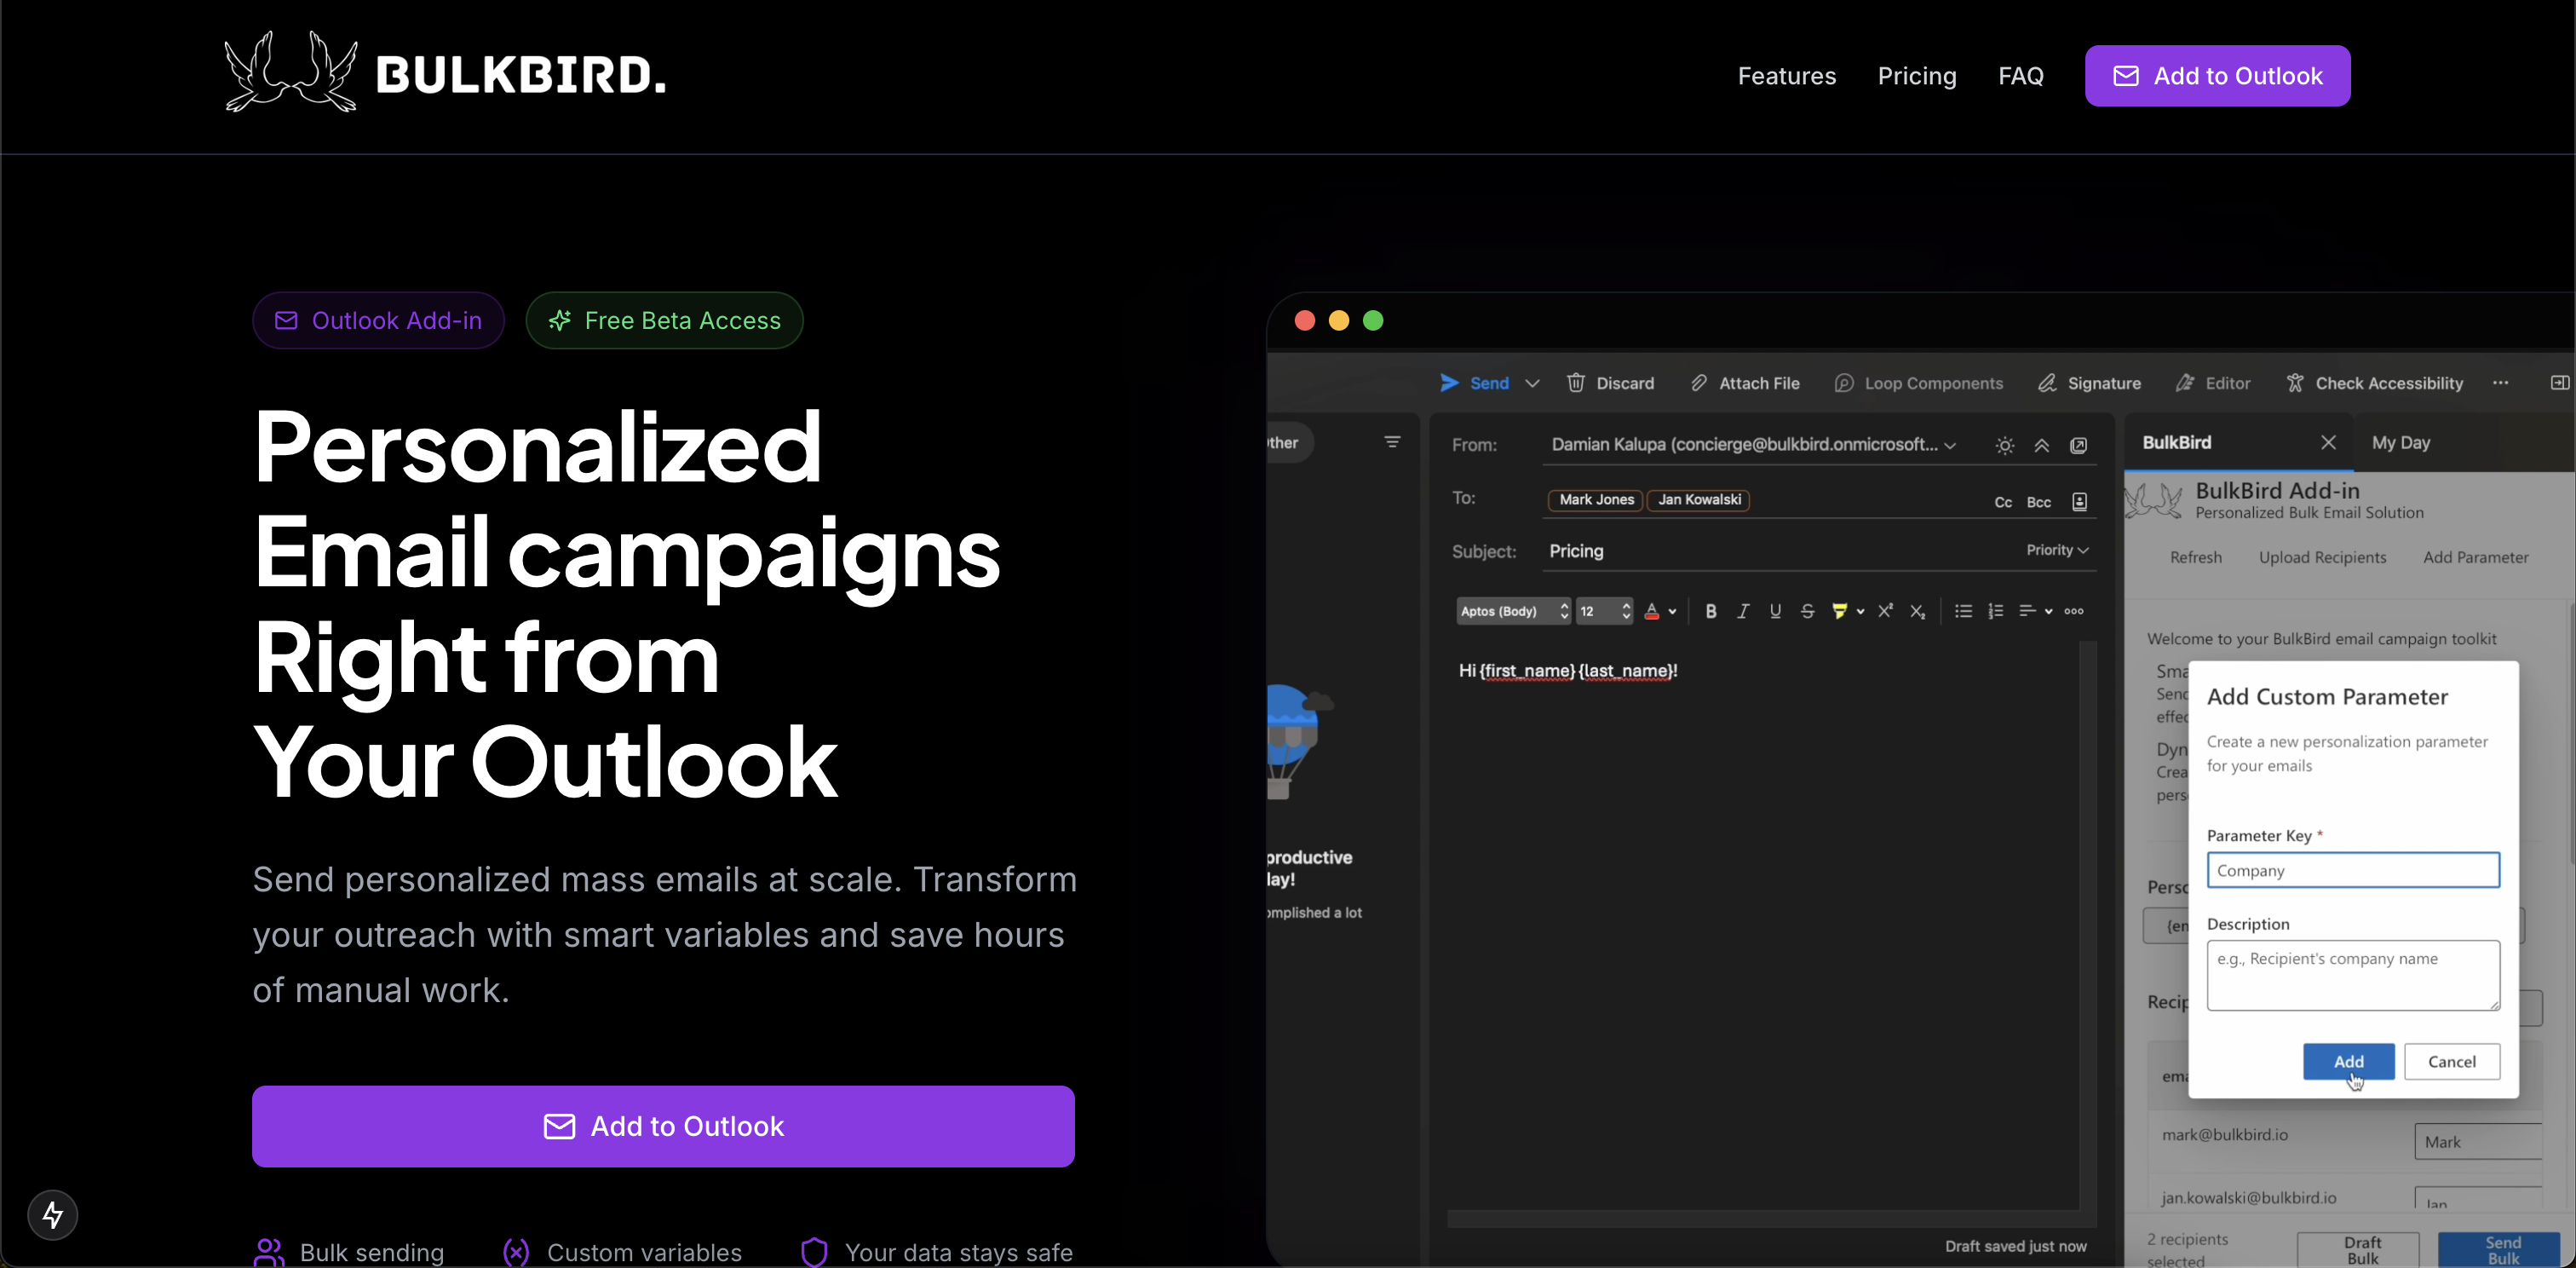This screenshot has height=1268, width=2576.
Task: Click the numbered list icon
Action: (1996, 611)
